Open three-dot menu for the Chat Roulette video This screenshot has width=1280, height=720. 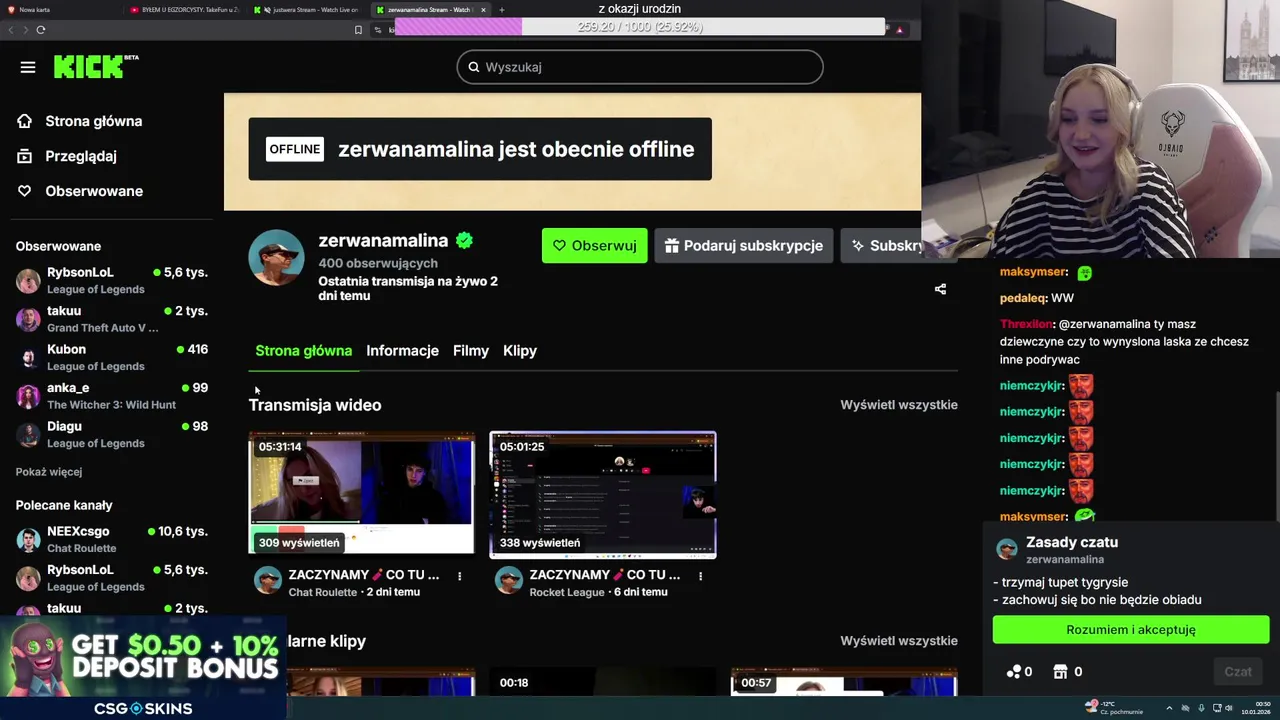(x=459, y=576)
